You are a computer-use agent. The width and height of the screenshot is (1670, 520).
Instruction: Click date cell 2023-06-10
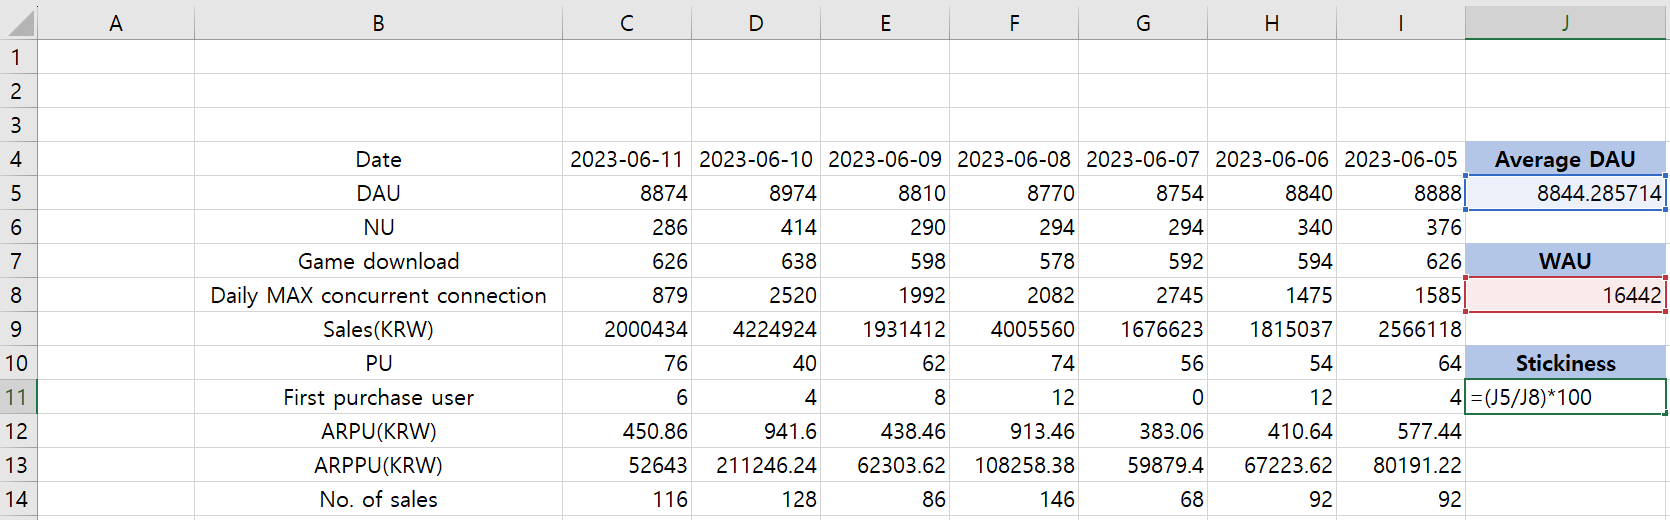[756, 159]
